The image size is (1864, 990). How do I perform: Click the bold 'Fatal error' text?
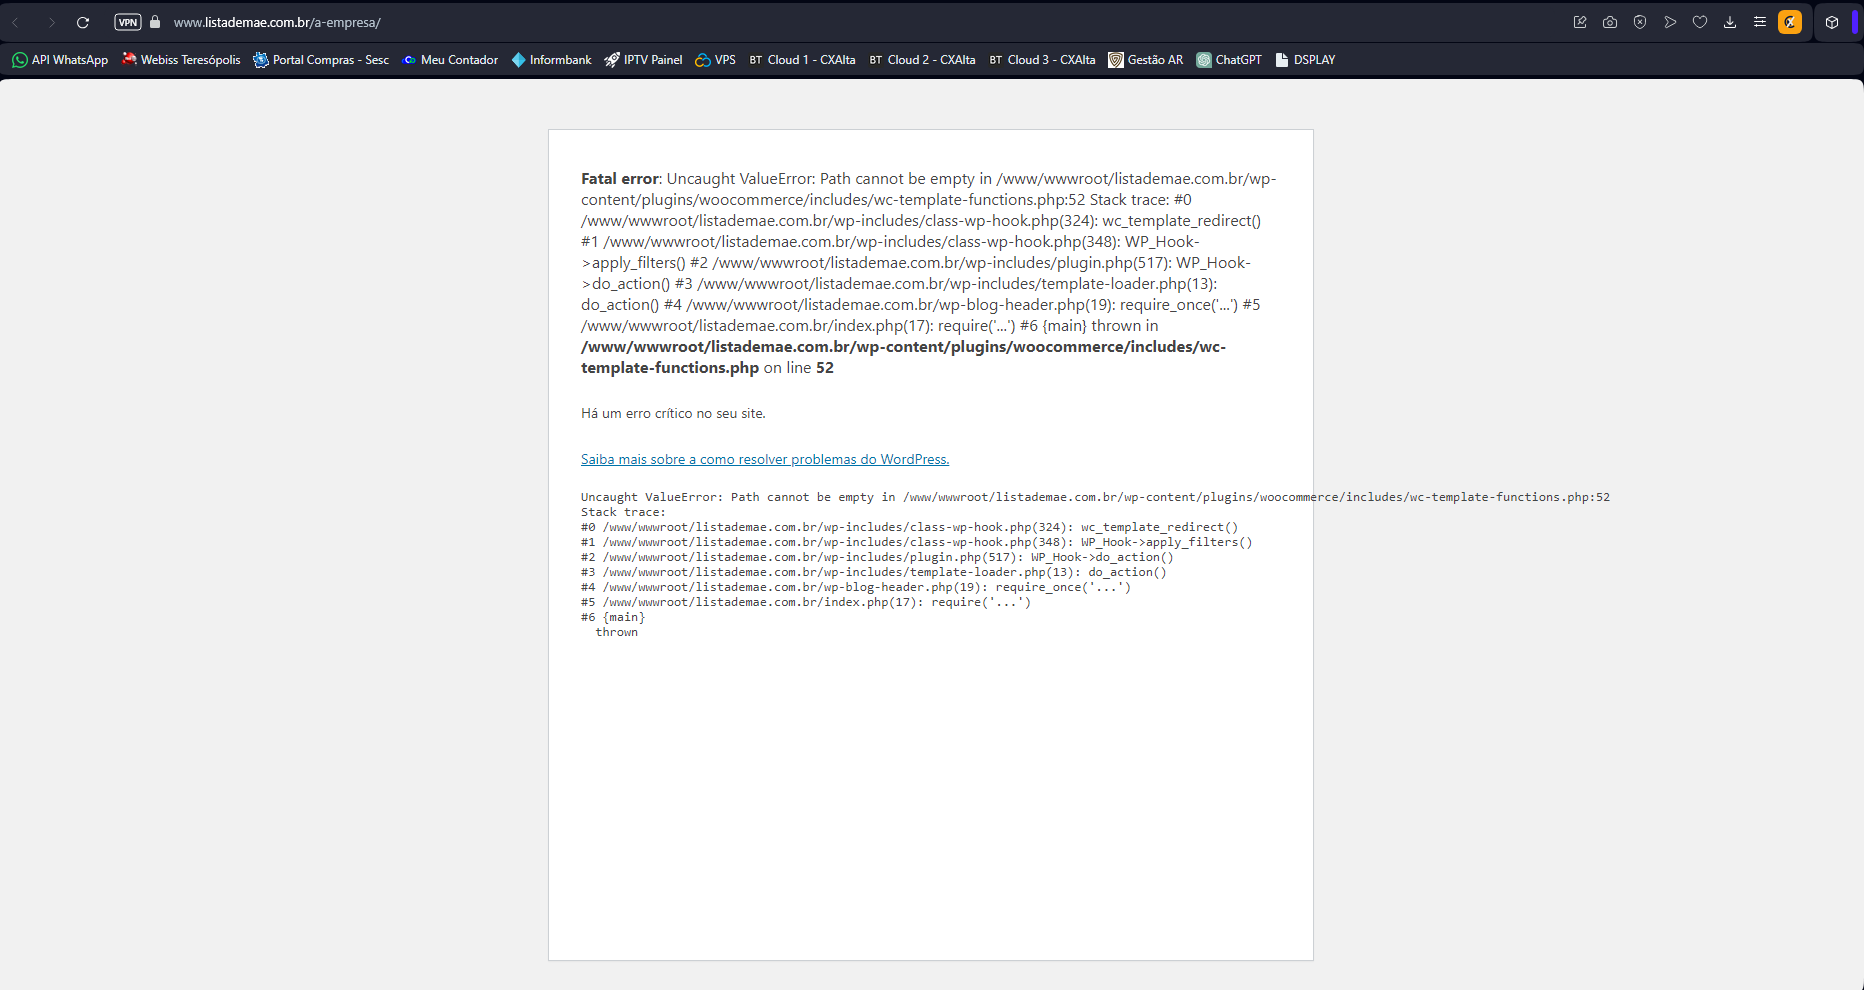(x=620, y=179)
